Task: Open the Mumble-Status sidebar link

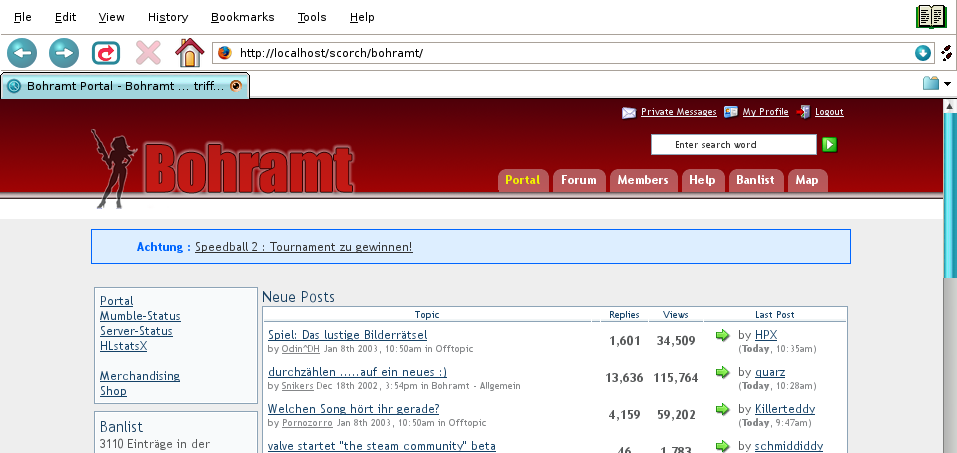Action: click(140, 316)
